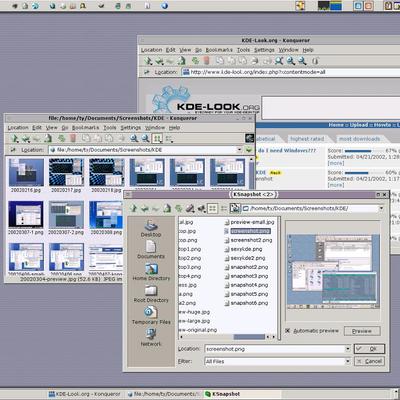400x400 pixels.
Task: Open Bookmarks menu in file Konqueror window
Action: 86,128
